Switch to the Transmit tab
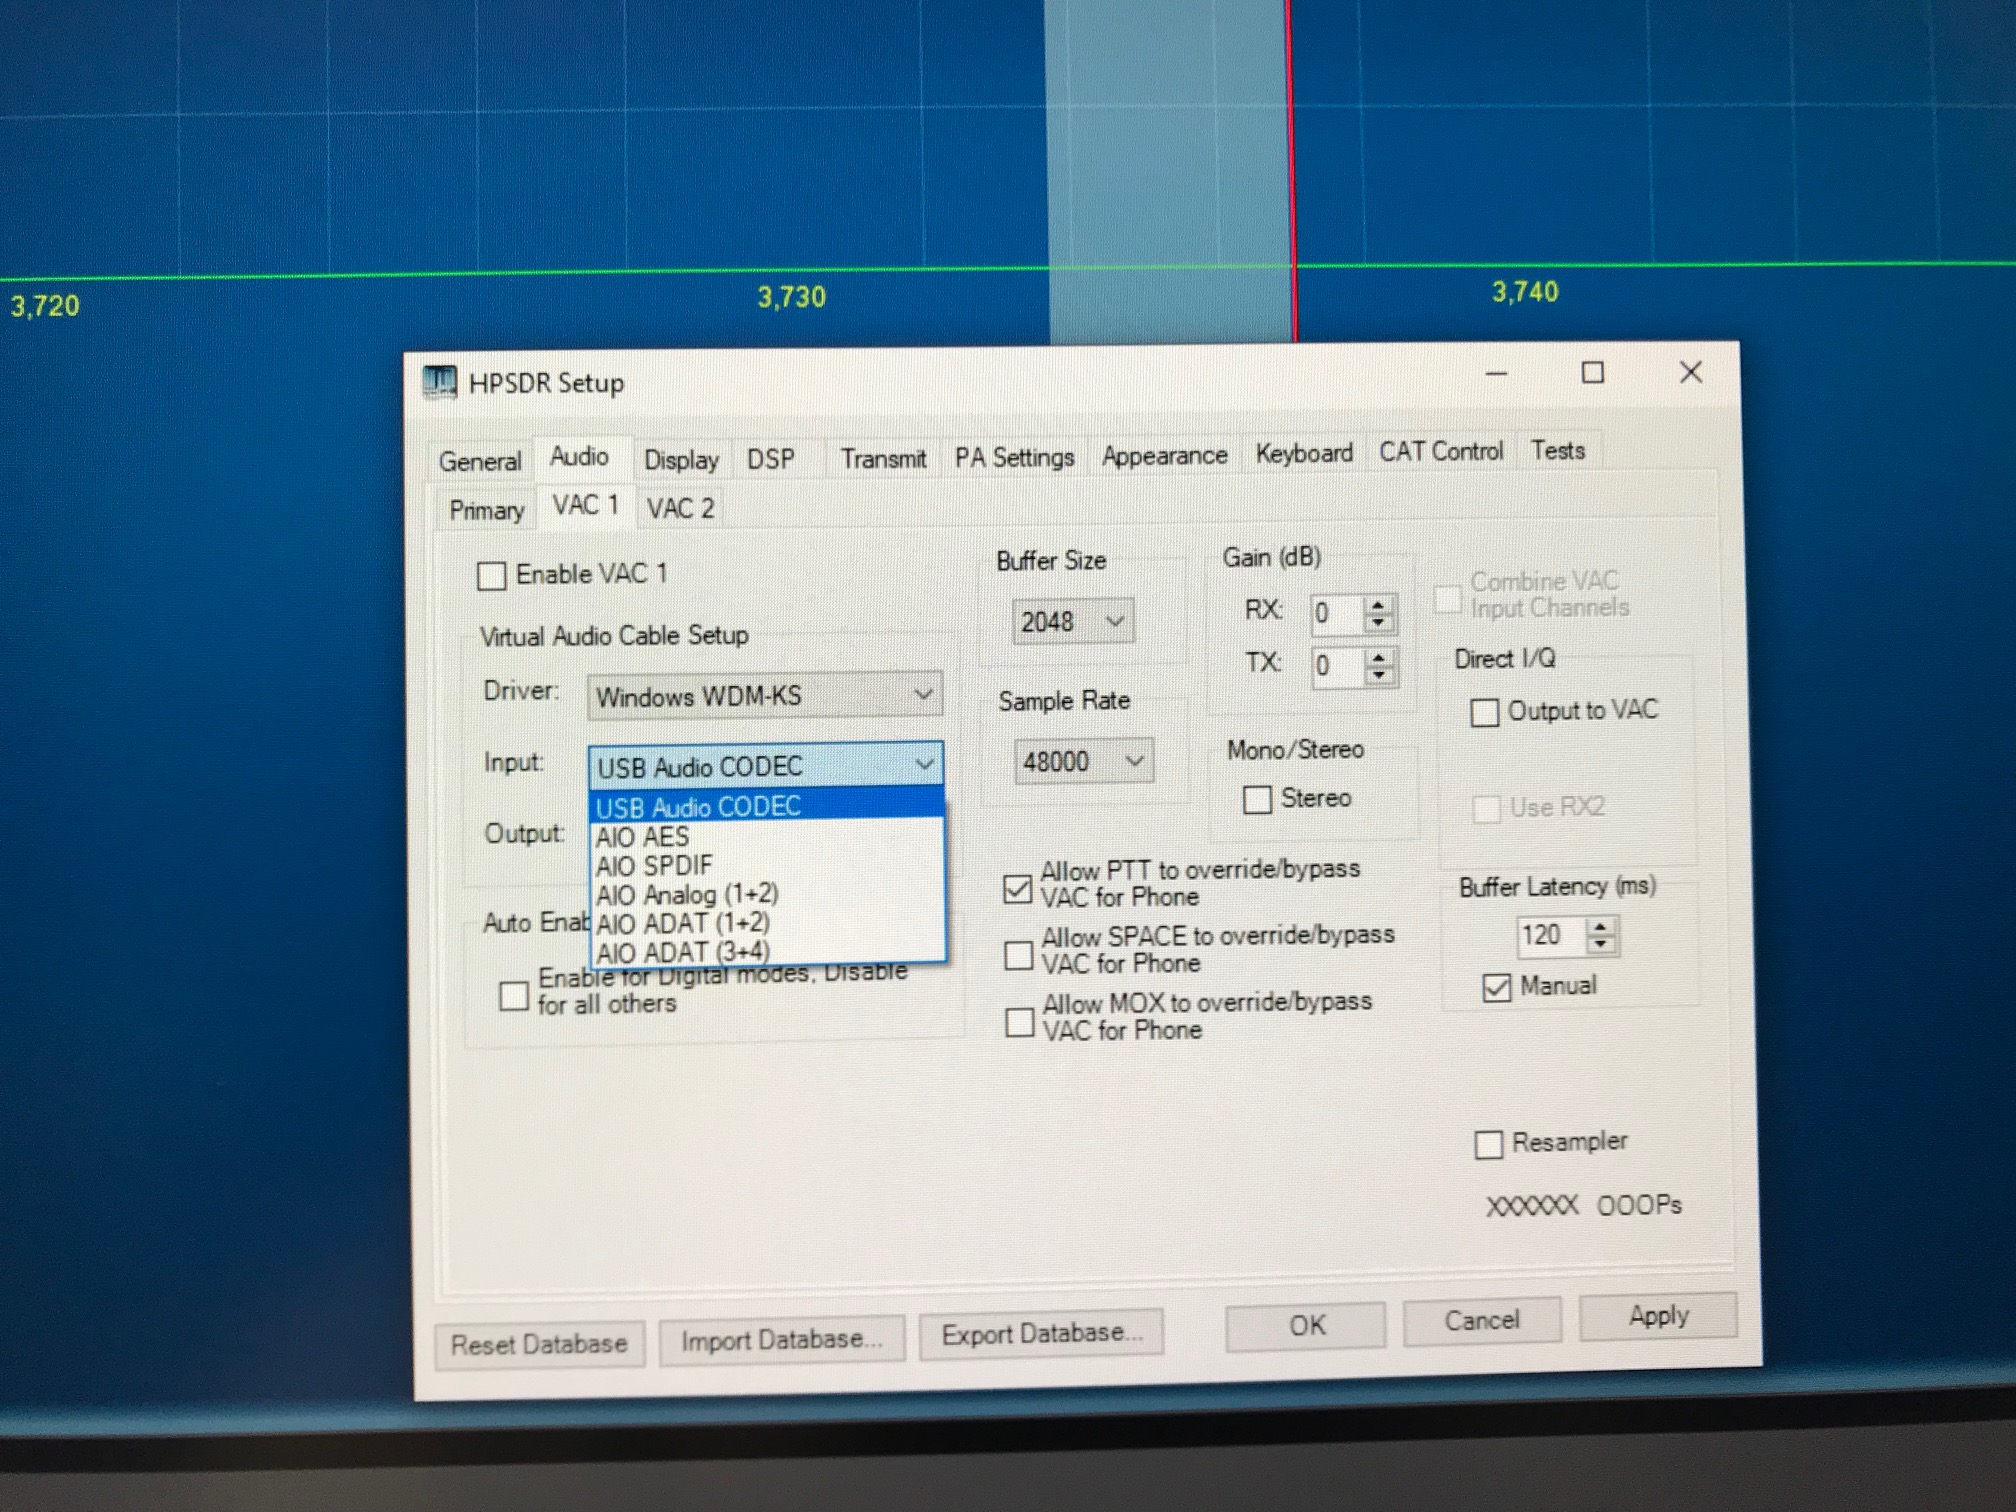 [882, 459]
